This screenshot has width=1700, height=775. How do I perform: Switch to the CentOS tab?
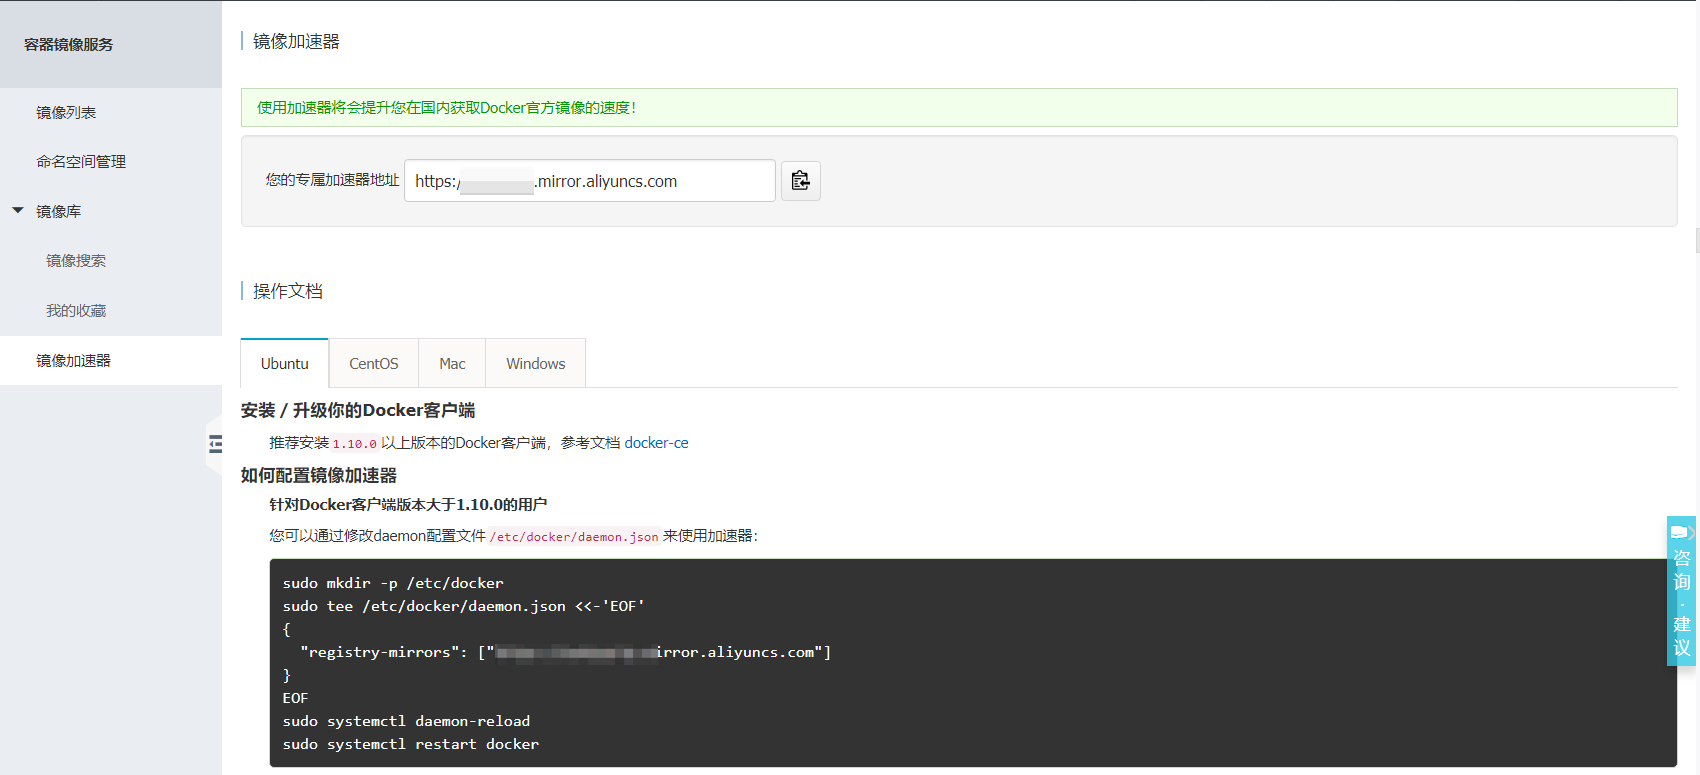(374, 363)
